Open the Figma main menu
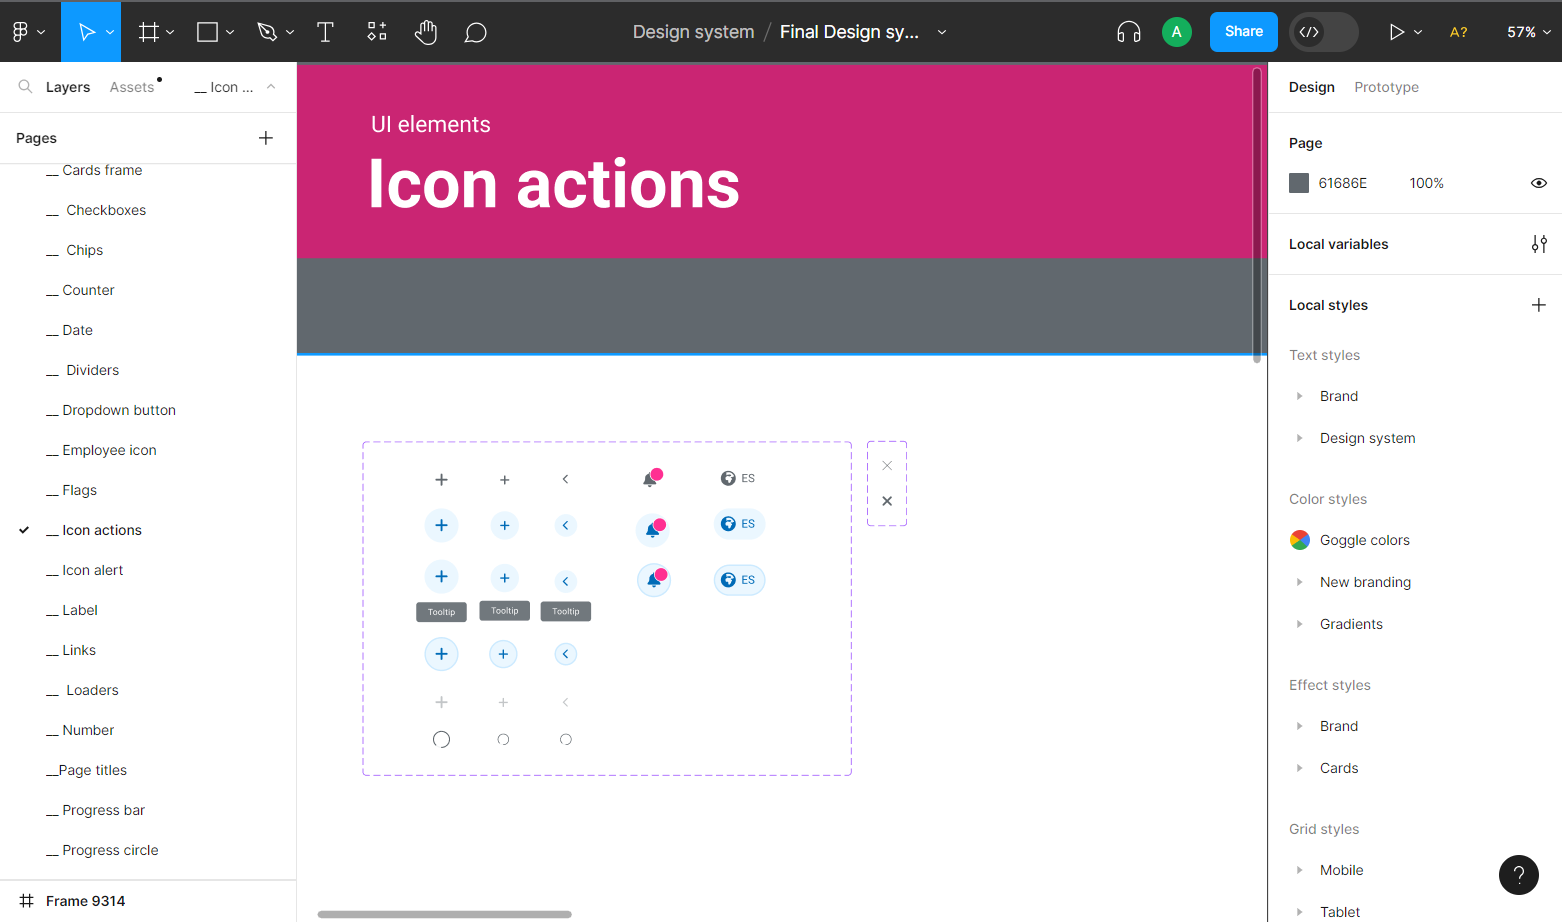This screenshot has height=922, width=1562. (x=28, y=32)
